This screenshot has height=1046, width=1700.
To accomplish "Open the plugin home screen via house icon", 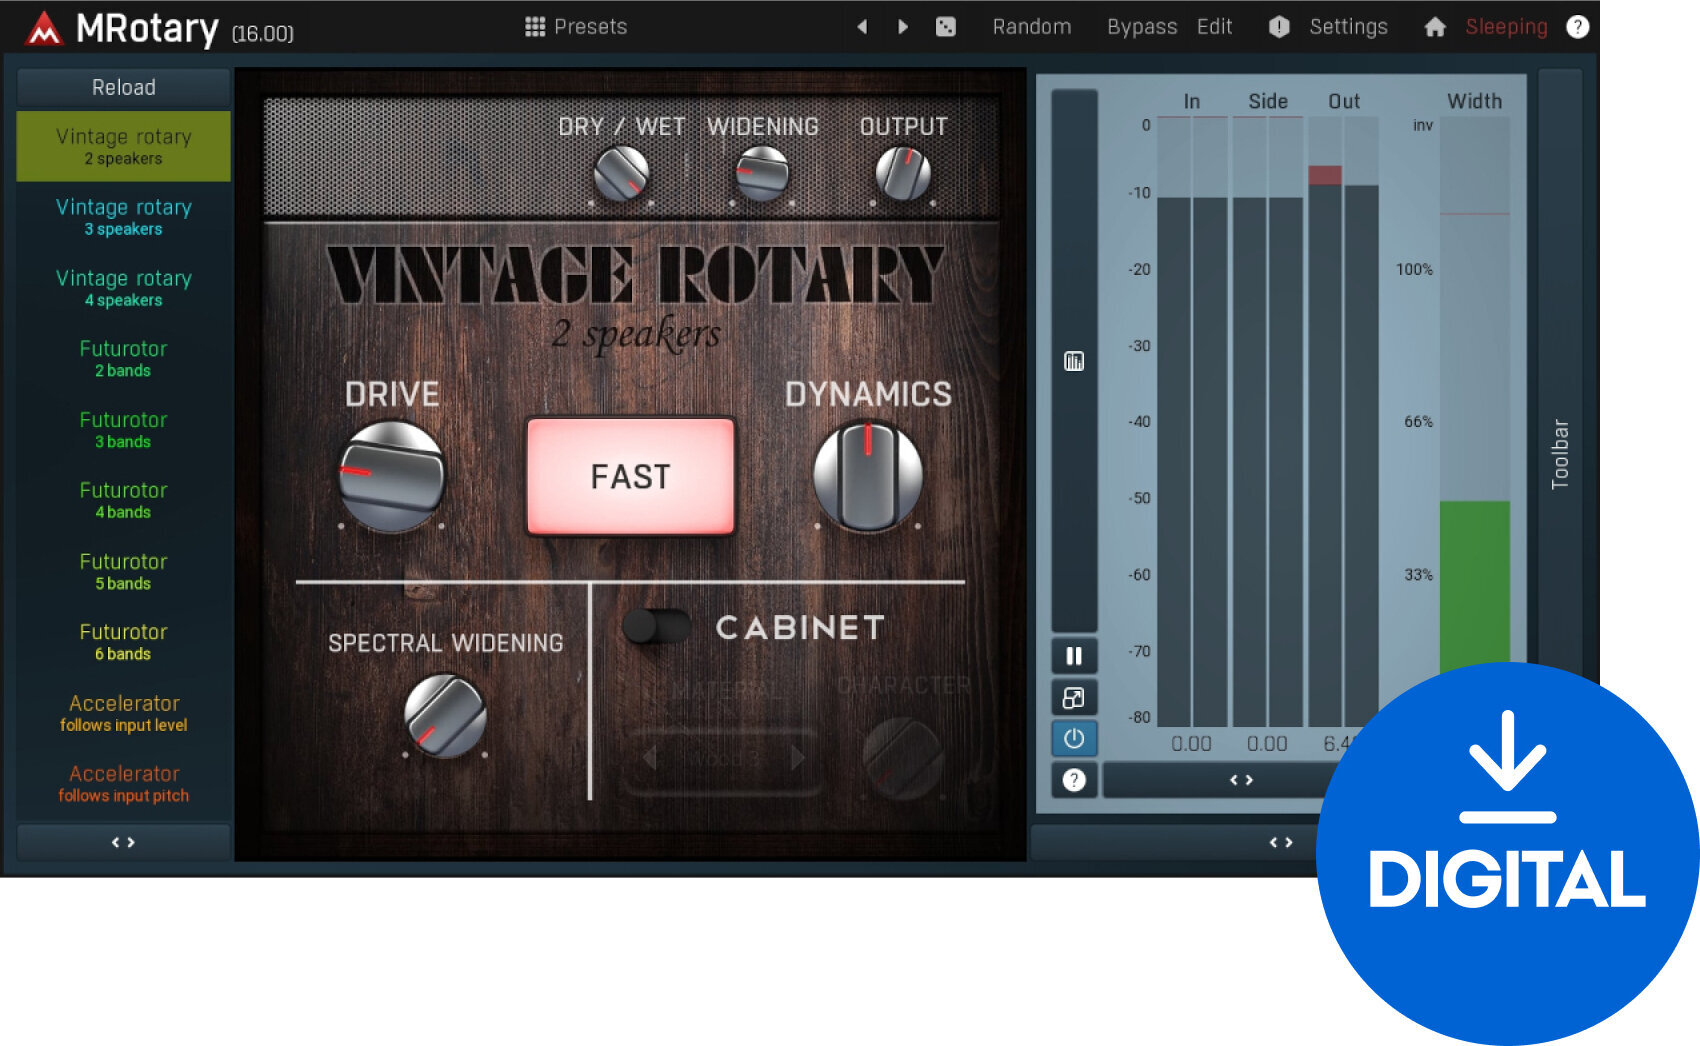I will coord(1437,27).
